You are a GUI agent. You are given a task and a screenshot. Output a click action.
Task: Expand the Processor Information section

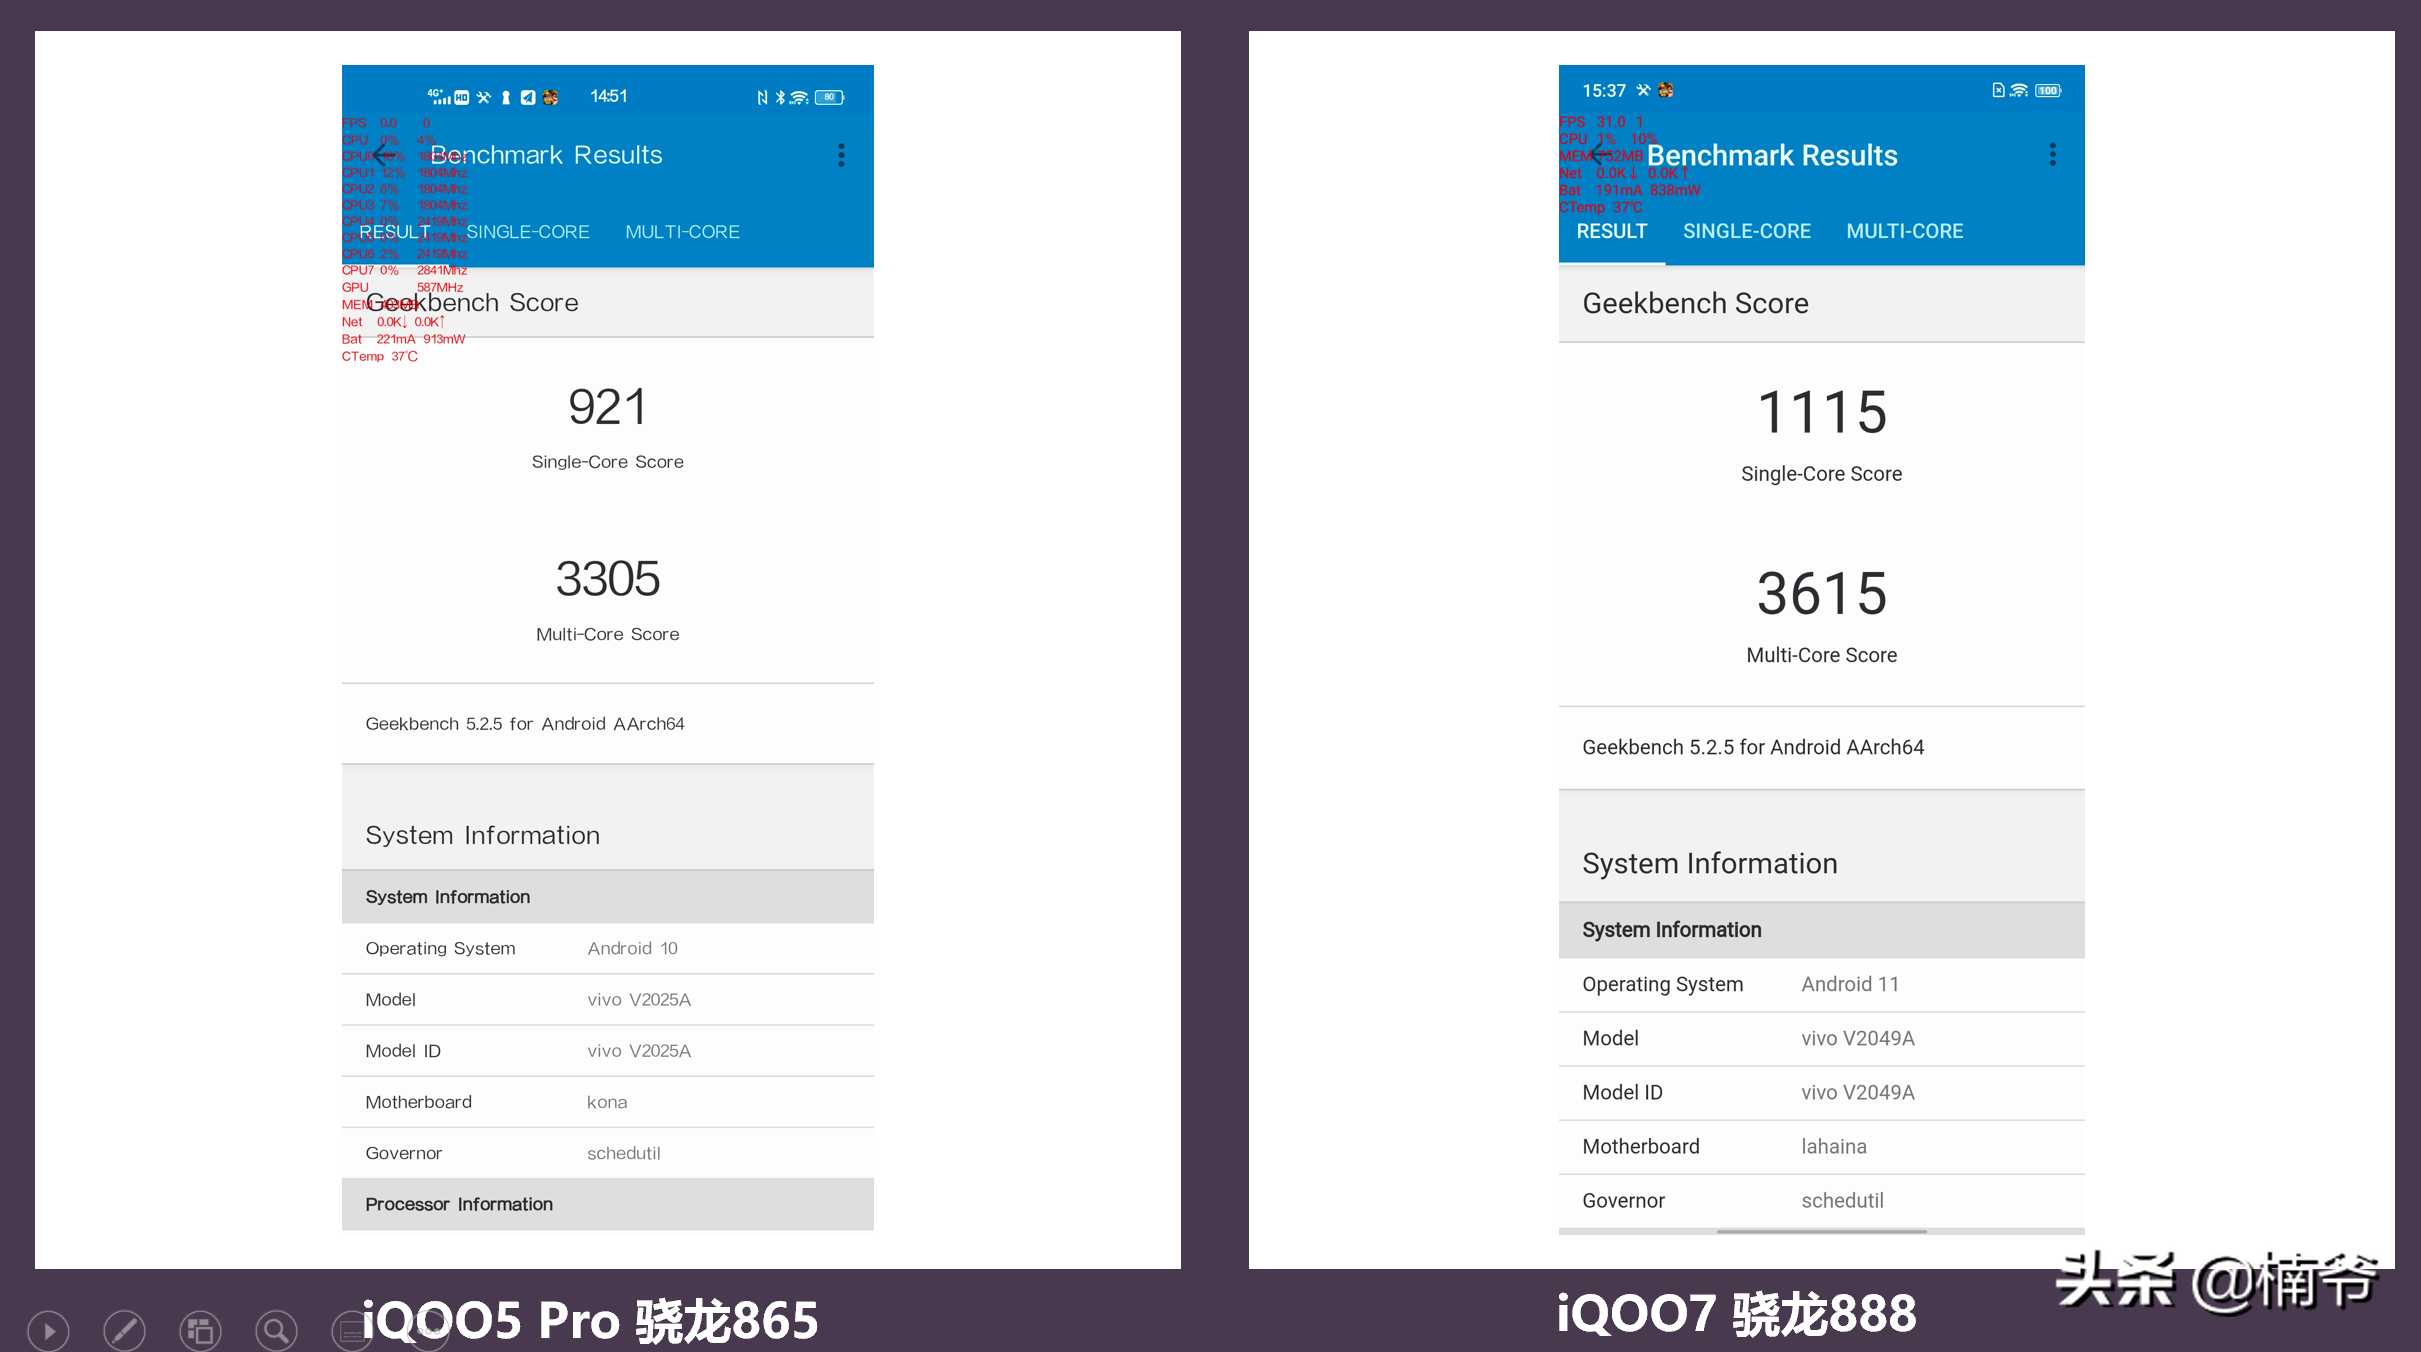pos(459,1204)
